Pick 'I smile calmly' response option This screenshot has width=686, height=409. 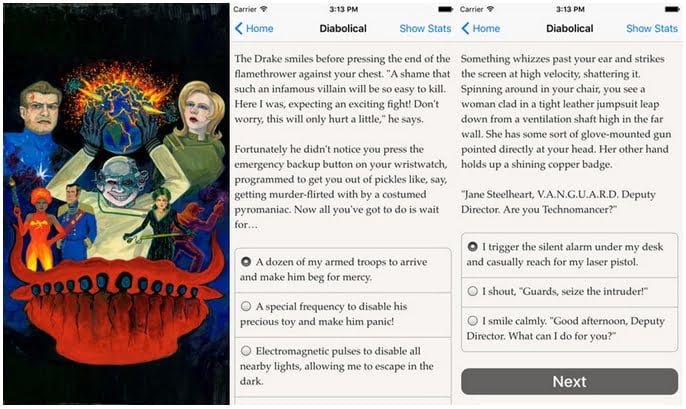pos(570,329)
